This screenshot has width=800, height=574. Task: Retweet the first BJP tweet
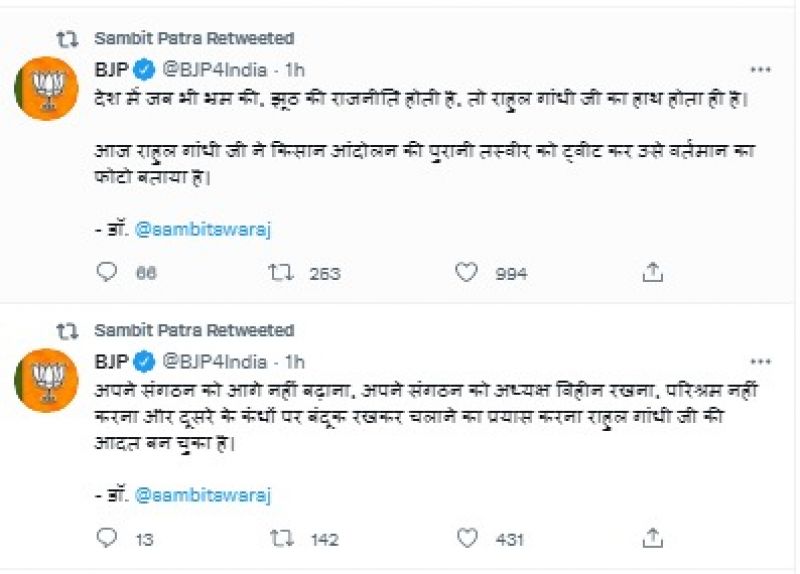[x=282, y=272]
